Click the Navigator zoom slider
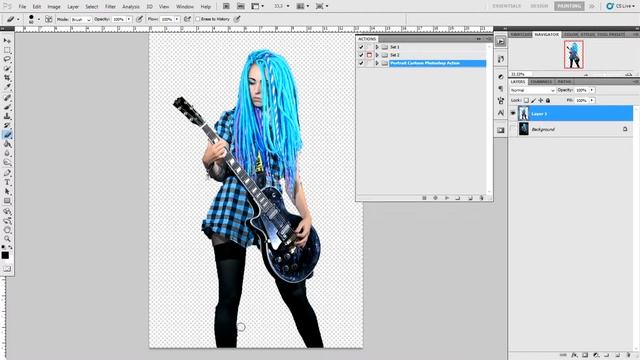Viewport: 640px width, 360px height. pyautogui.click(x=604, y=74)
